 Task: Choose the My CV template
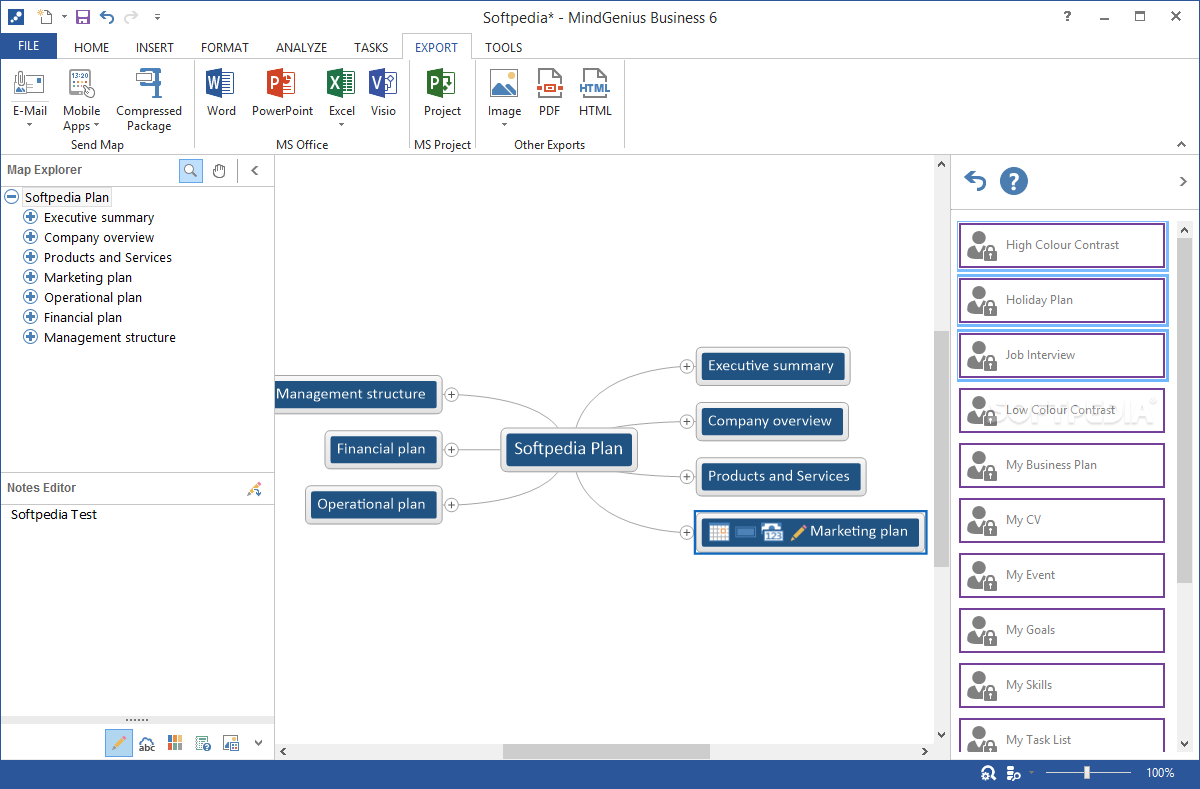click(x=1062, y=520)
